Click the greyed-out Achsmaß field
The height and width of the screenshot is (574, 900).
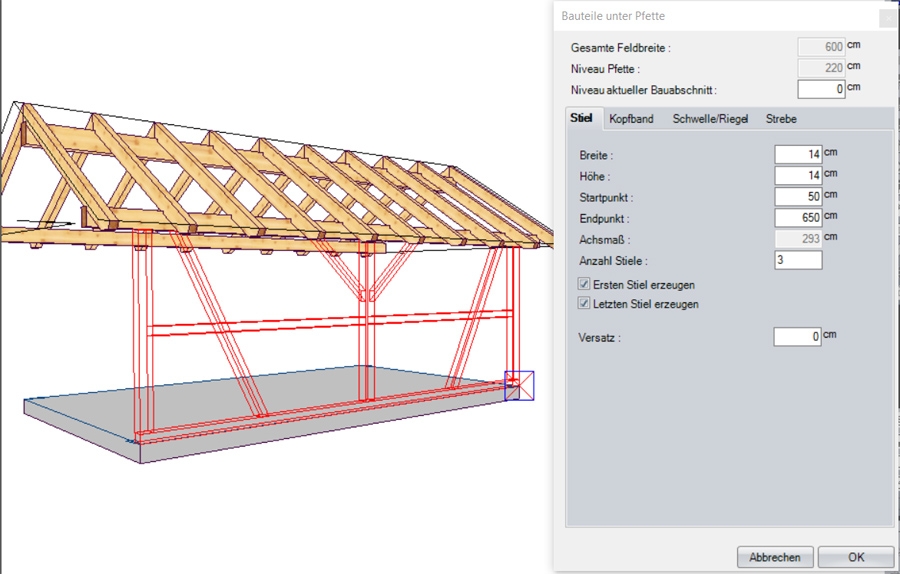click(797, 239)
